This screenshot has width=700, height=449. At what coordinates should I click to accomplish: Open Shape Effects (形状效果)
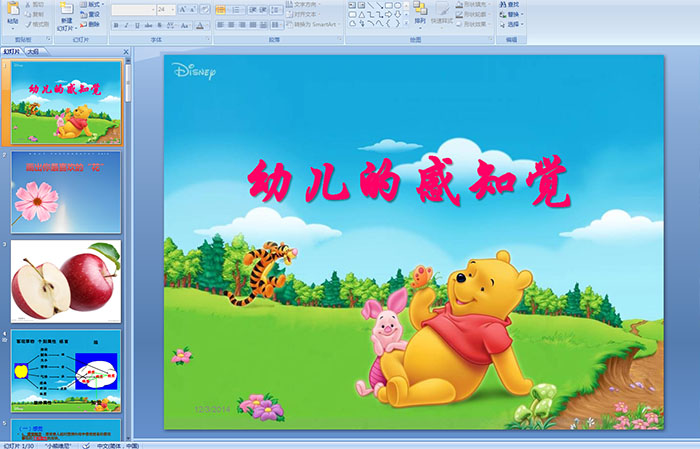pos(474,24)
